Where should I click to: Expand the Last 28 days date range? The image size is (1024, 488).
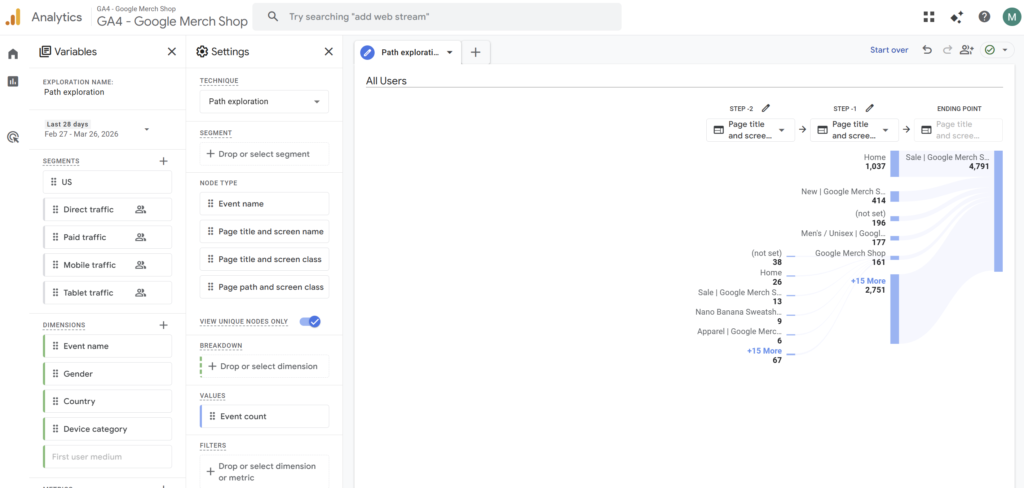[x=147, y=129]
